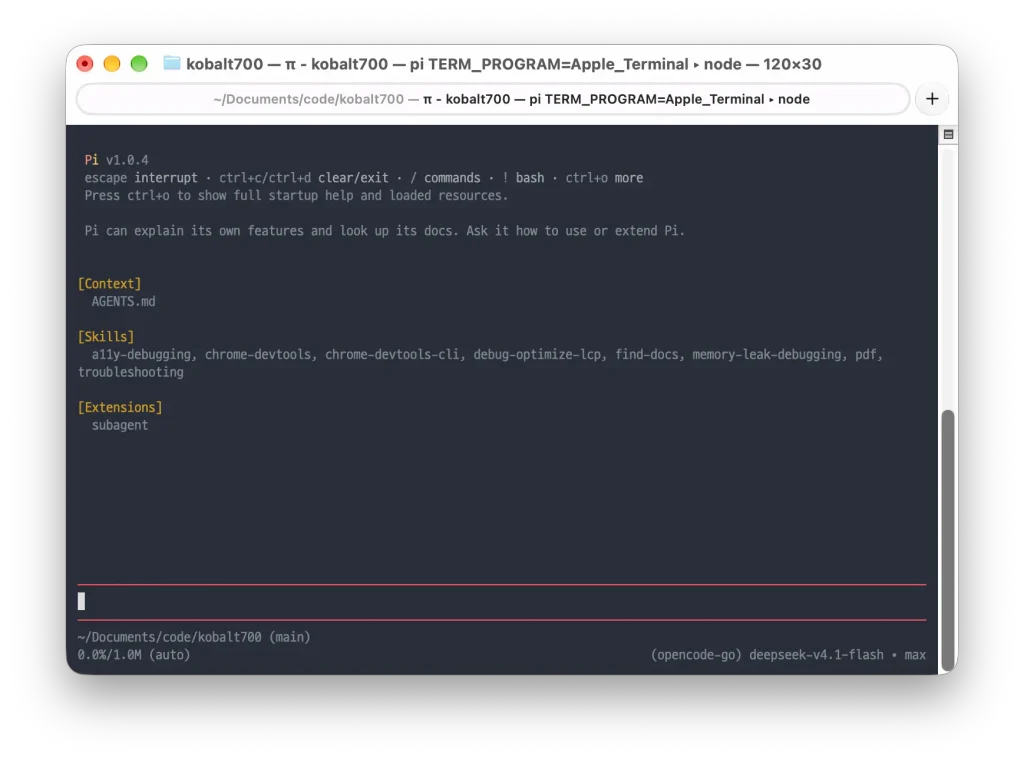Click the '! bash' hint text
The height and width of the screenshot is (762, 1024).
click(522, 178)
